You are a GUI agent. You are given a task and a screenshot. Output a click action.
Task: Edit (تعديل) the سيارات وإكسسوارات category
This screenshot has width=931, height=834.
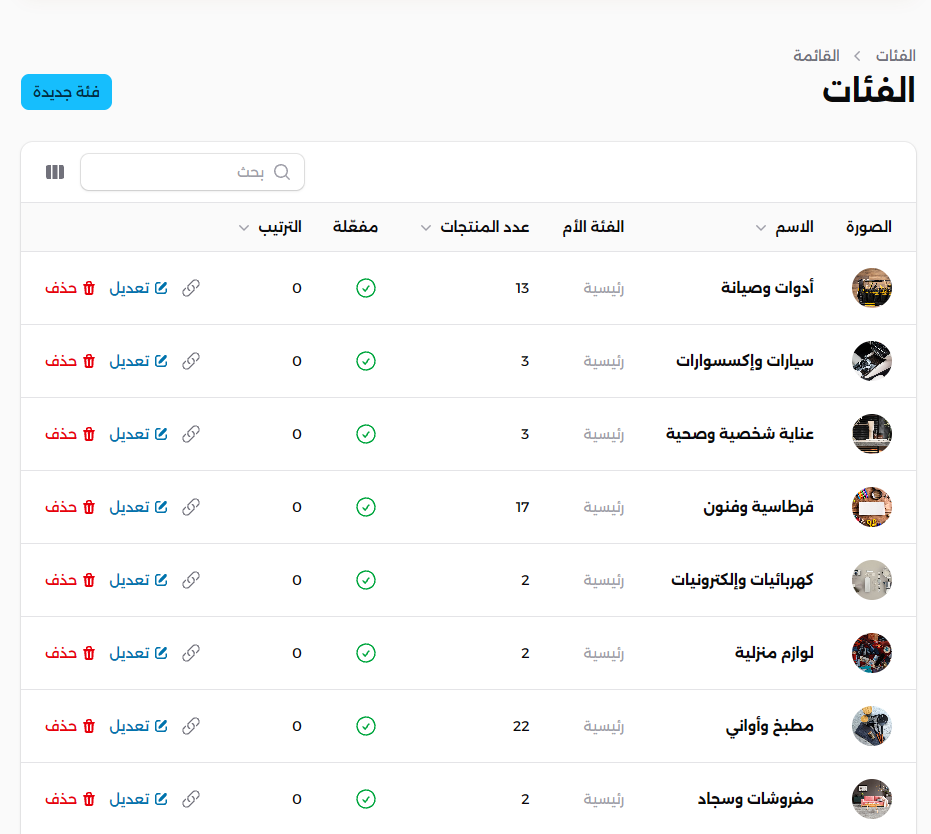138,361
